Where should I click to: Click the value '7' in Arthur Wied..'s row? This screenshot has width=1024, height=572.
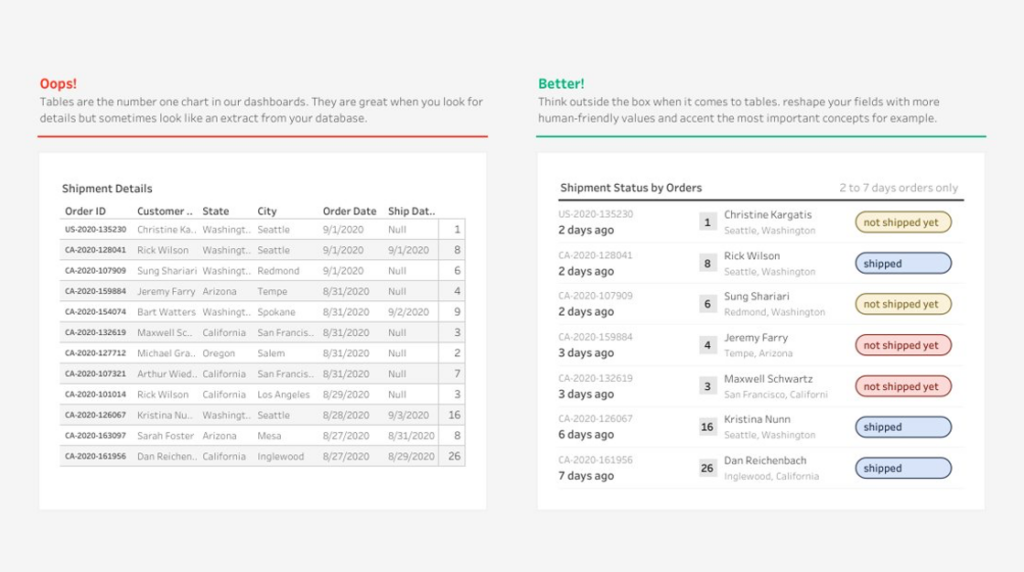457,373
